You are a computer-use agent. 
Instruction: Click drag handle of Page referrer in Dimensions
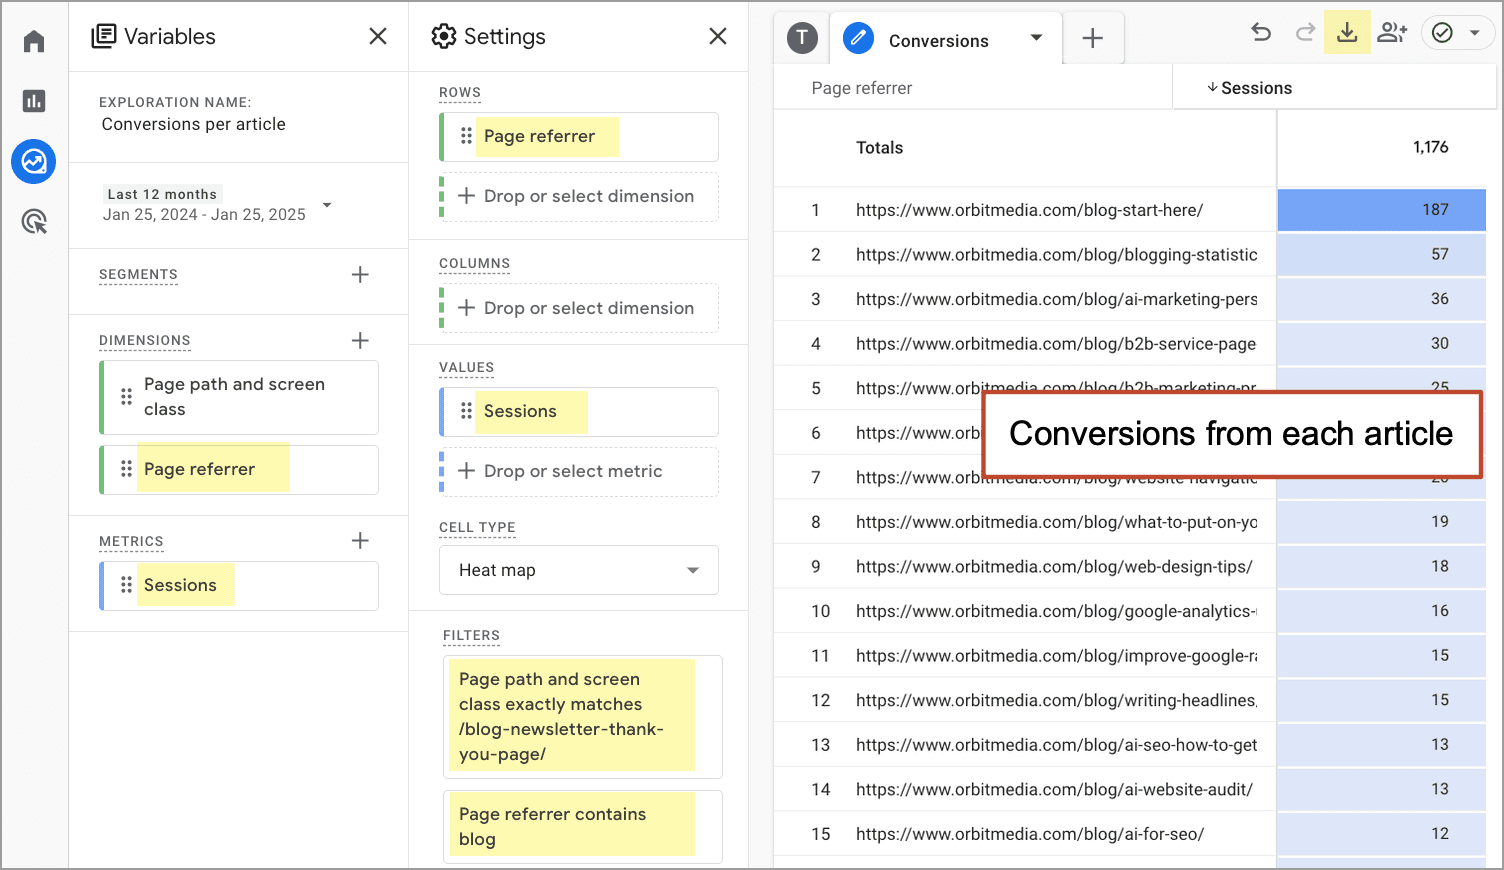click(x=126, y=469)
